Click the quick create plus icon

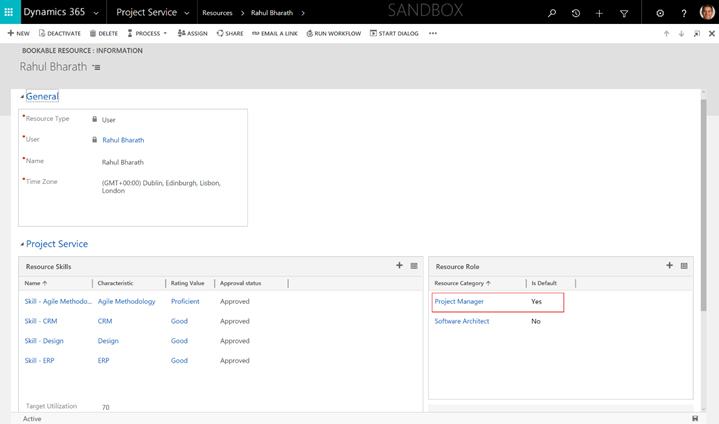click(599, 13)
